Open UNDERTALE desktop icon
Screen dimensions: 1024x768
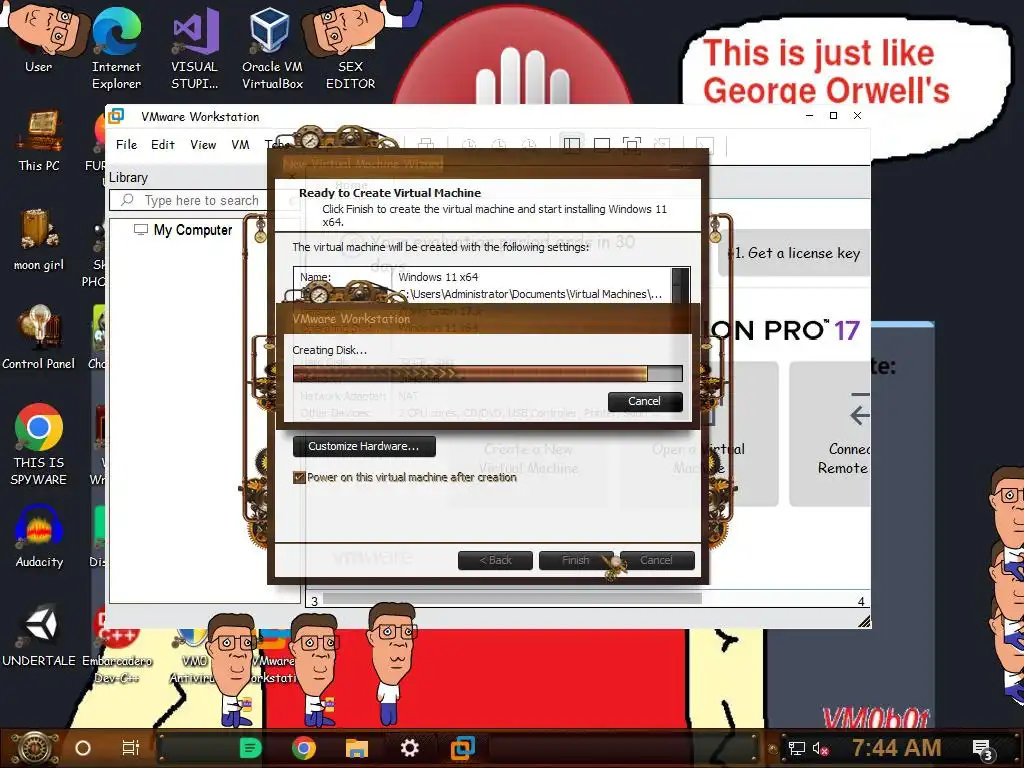pyautogui.click(x=39, y=635)
